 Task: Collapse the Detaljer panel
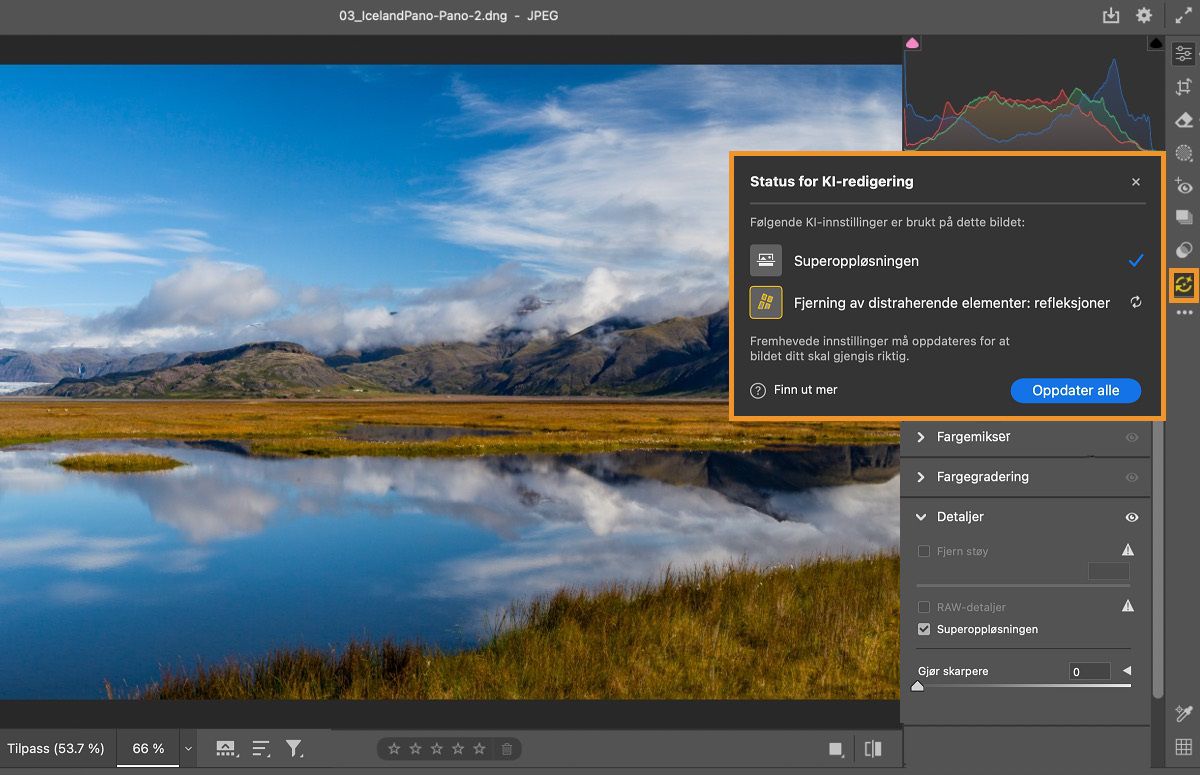click(921, 517)
